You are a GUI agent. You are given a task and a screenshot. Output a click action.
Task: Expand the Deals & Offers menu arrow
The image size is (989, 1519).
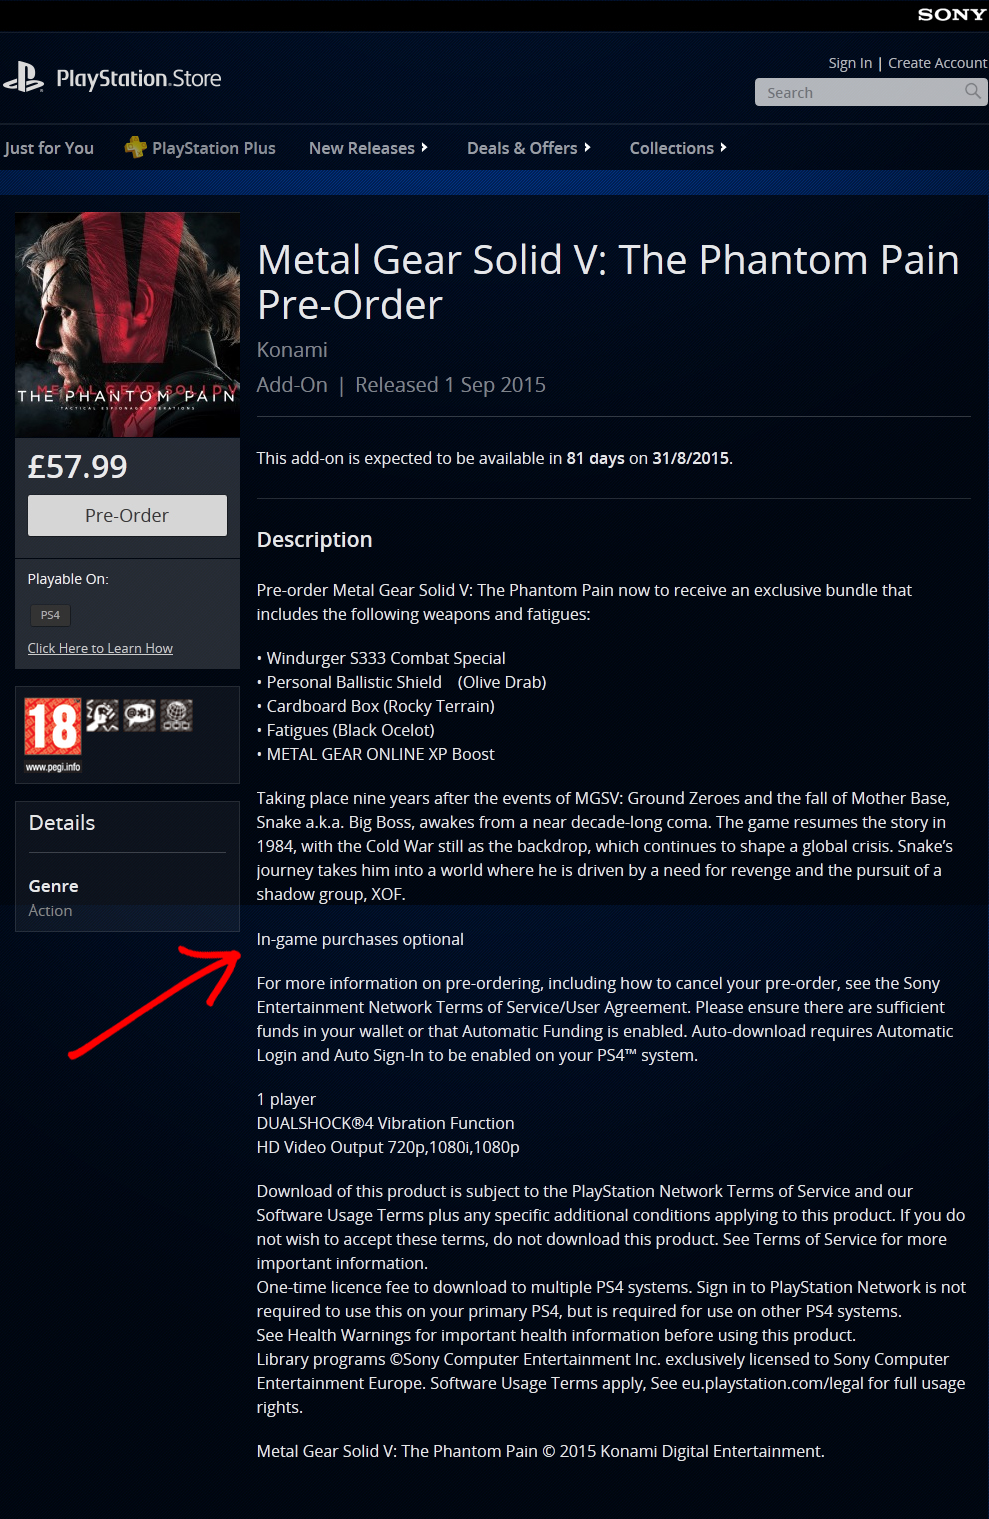[x=587, y=147]
